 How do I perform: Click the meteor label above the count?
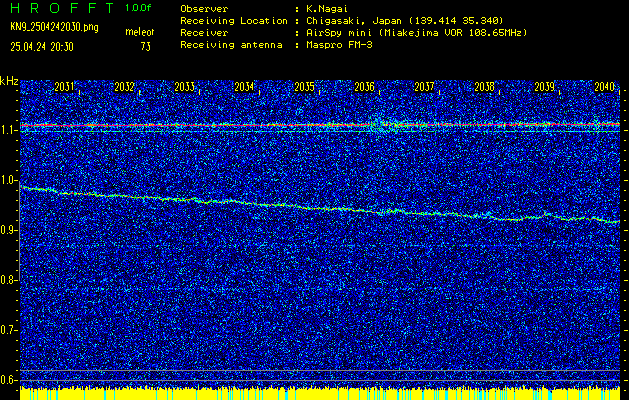point(139,32)
